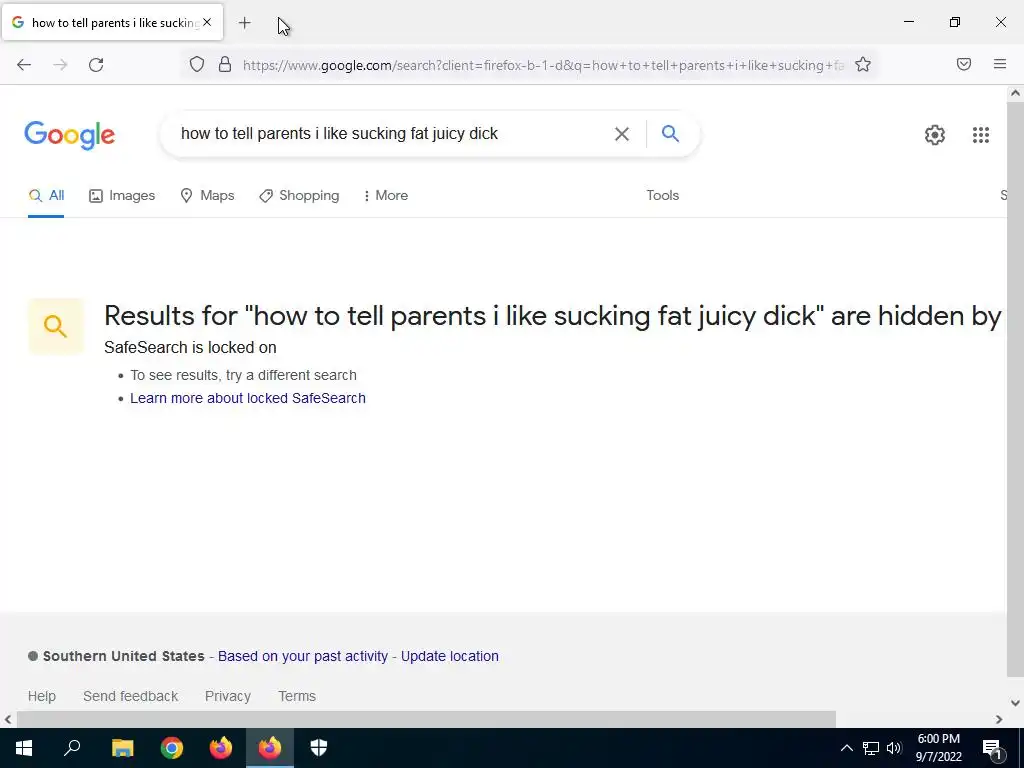Image resolution: width=1024 pixels, height=768 pixels.
Task: Open the Terms footer link
Action: (x=297, y=696)
